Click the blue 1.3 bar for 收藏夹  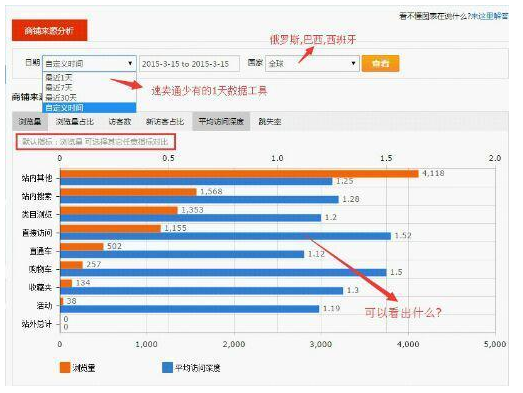(x=201, y=291)
